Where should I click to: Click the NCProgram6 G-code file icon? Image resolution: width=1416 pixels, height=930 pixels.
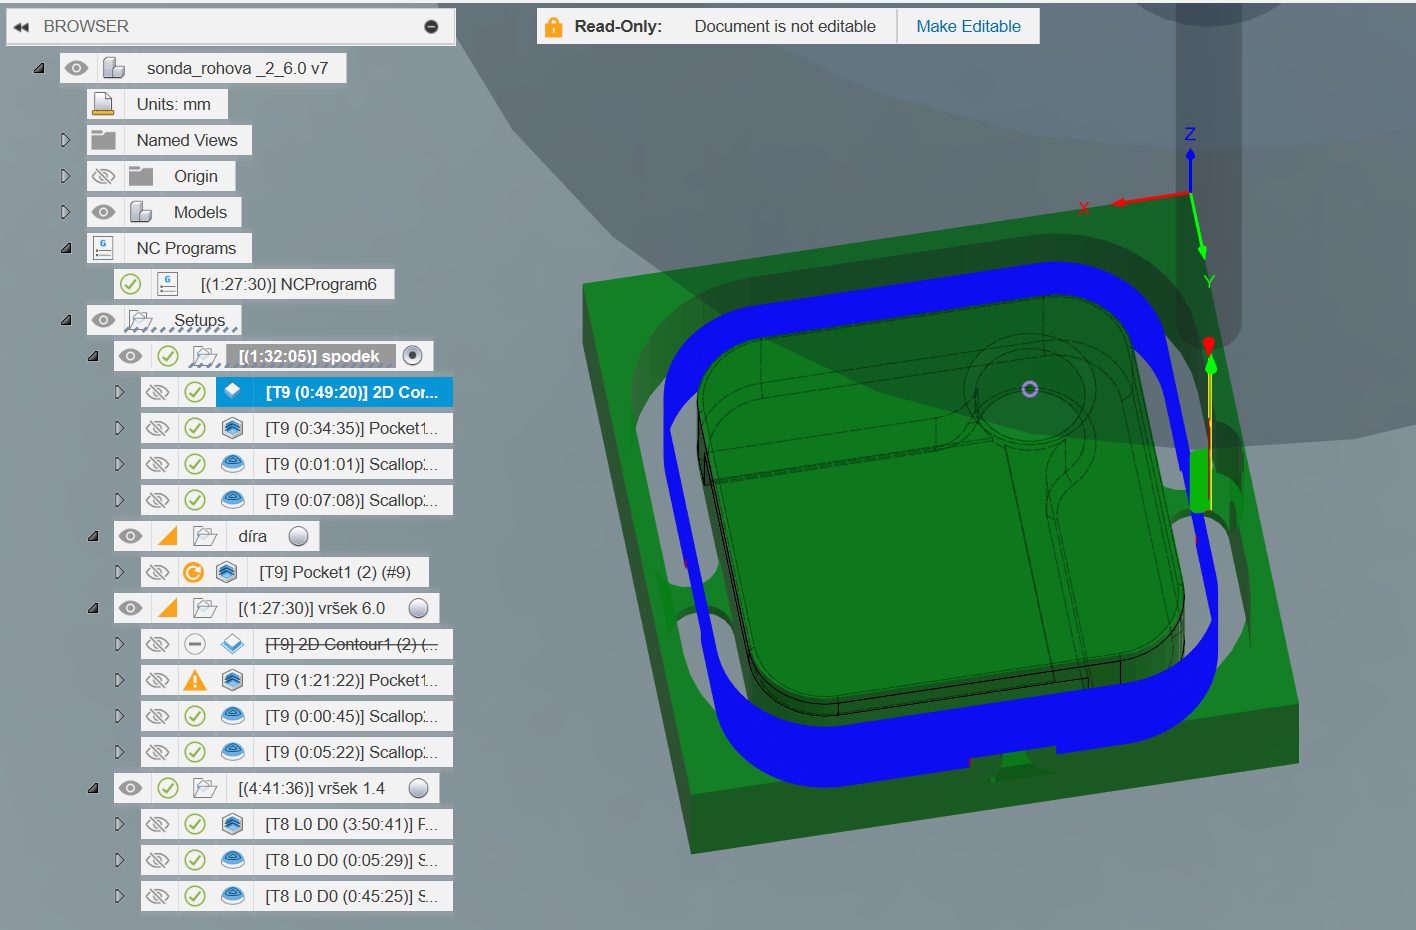tap(168, 284)
